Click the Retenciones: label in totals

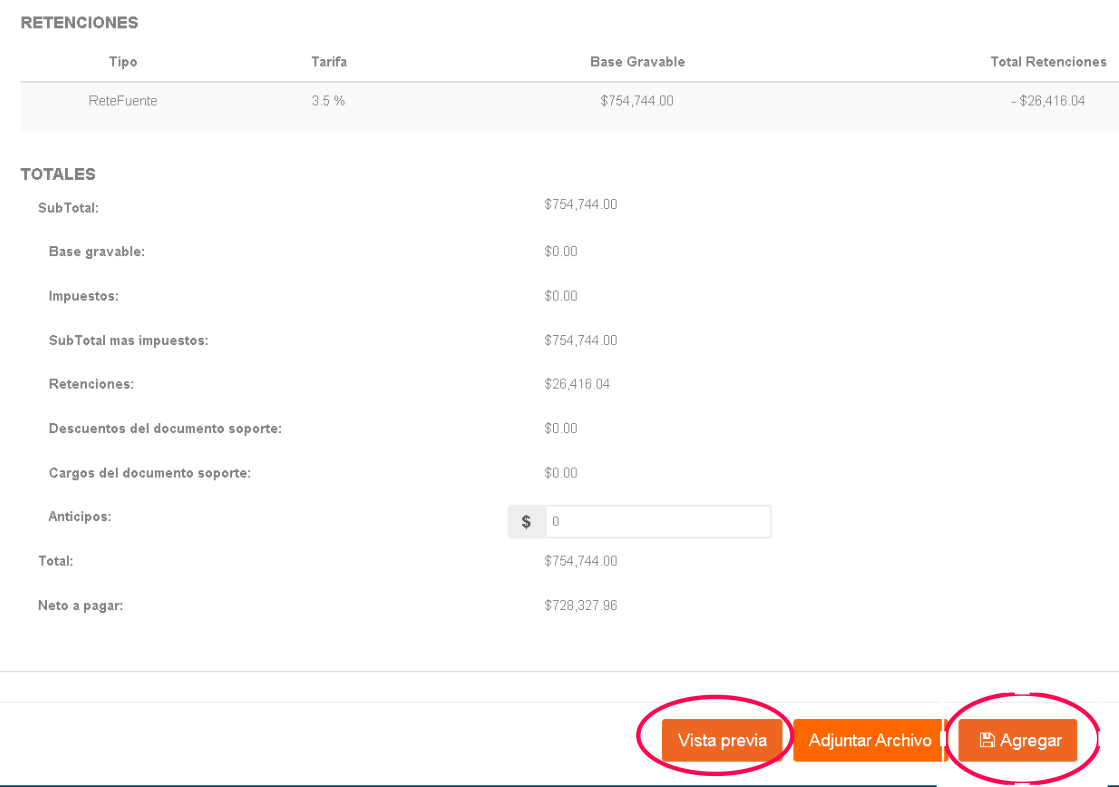(91, 384)
